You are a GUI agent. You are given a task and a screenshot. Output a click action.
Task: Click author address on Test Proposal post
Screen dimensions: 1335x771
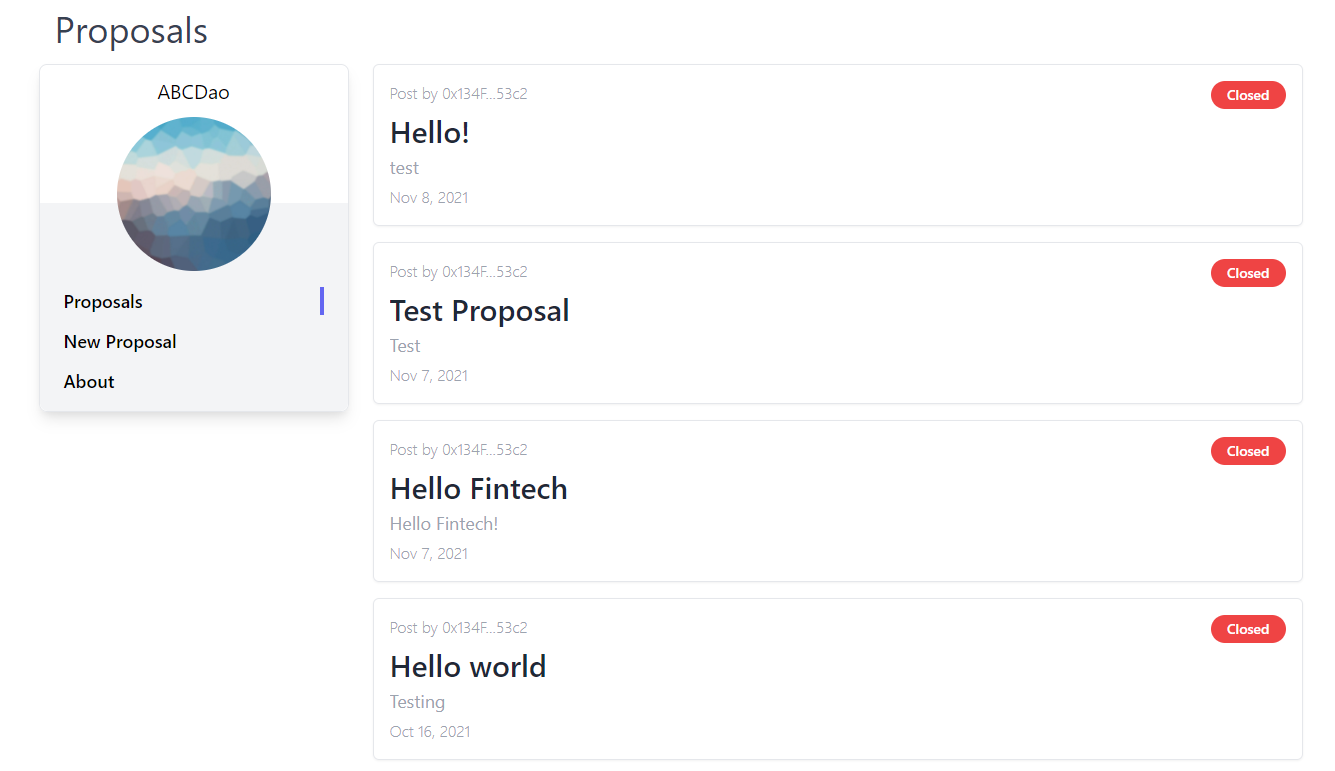(484, 272)
